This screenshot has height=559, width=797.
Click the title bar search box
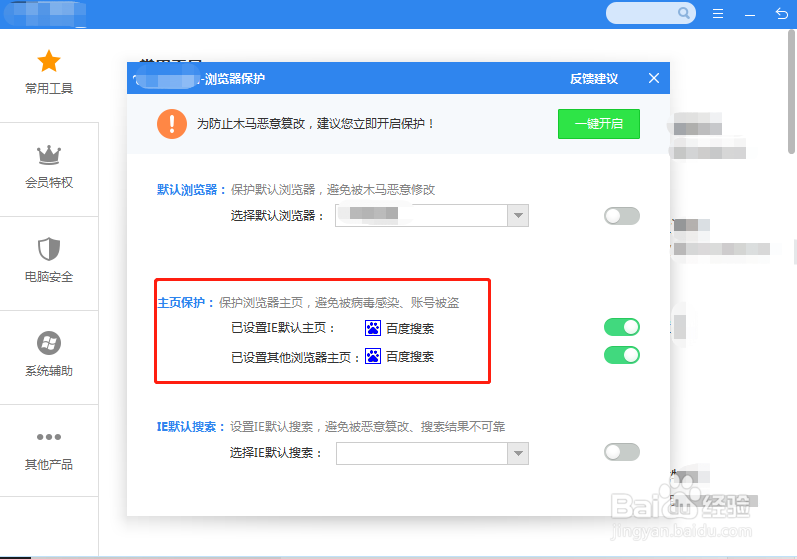point(651,13)
